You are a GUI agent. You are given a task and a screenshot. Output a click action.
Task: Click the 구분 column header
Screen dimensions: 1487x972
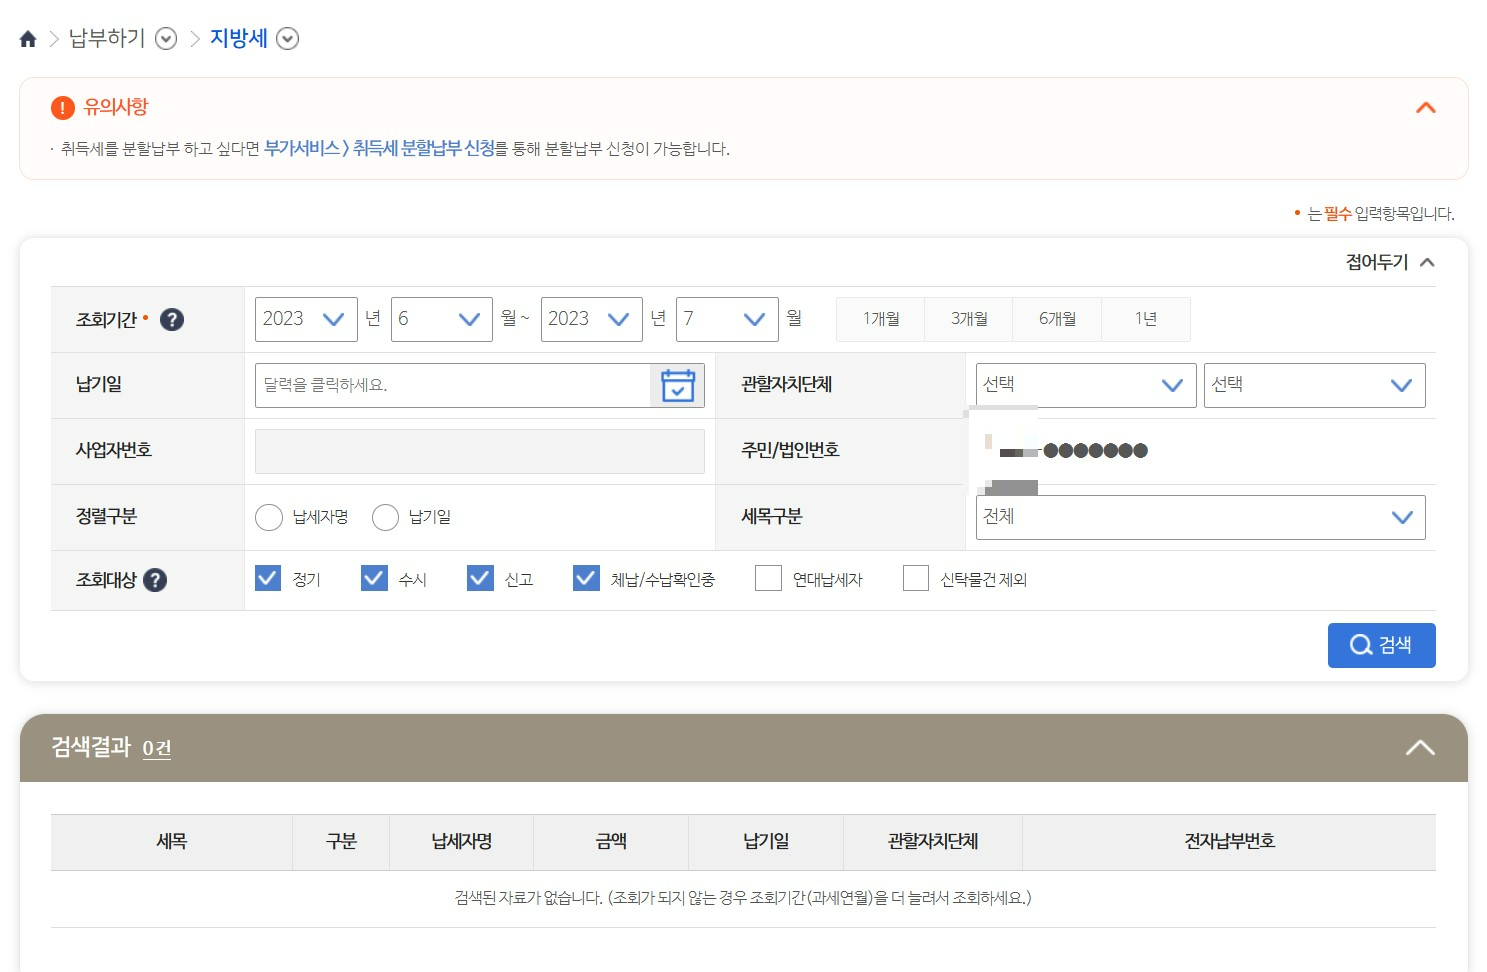tap(342, 842)
